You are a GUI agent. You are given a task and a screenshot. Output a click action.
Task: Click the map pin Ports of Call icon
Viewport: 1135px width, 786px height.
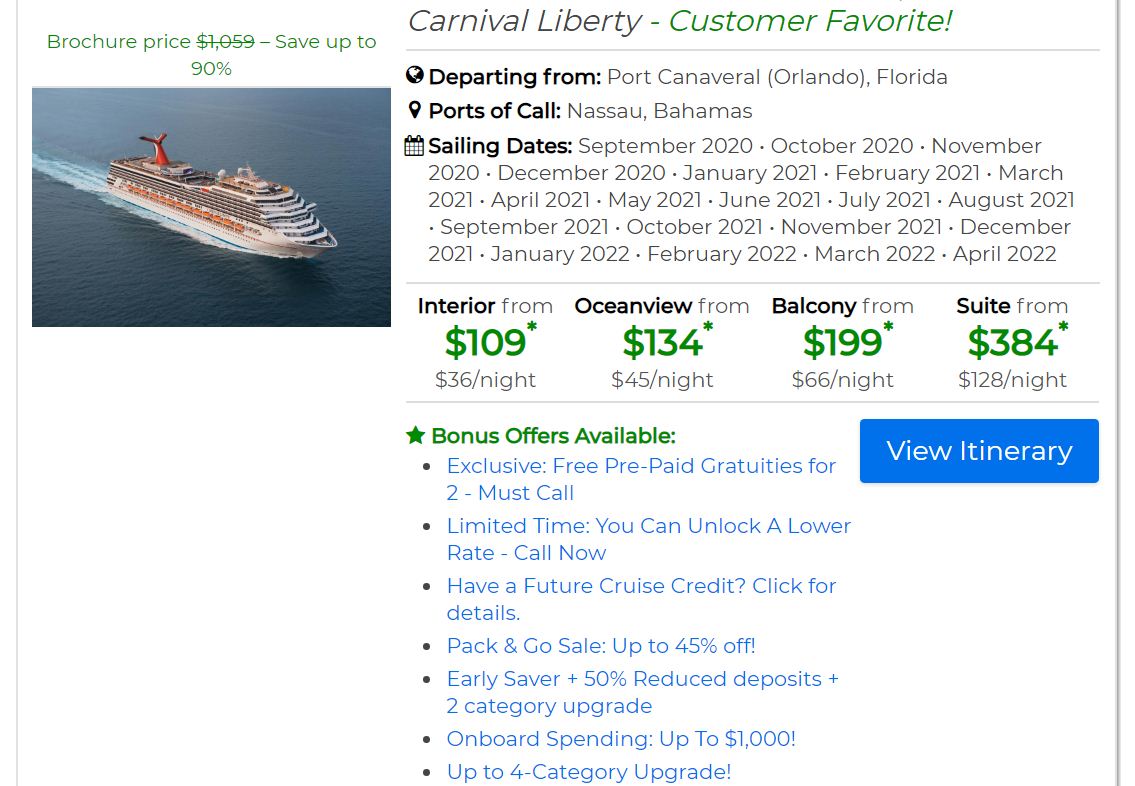(415, 110)
